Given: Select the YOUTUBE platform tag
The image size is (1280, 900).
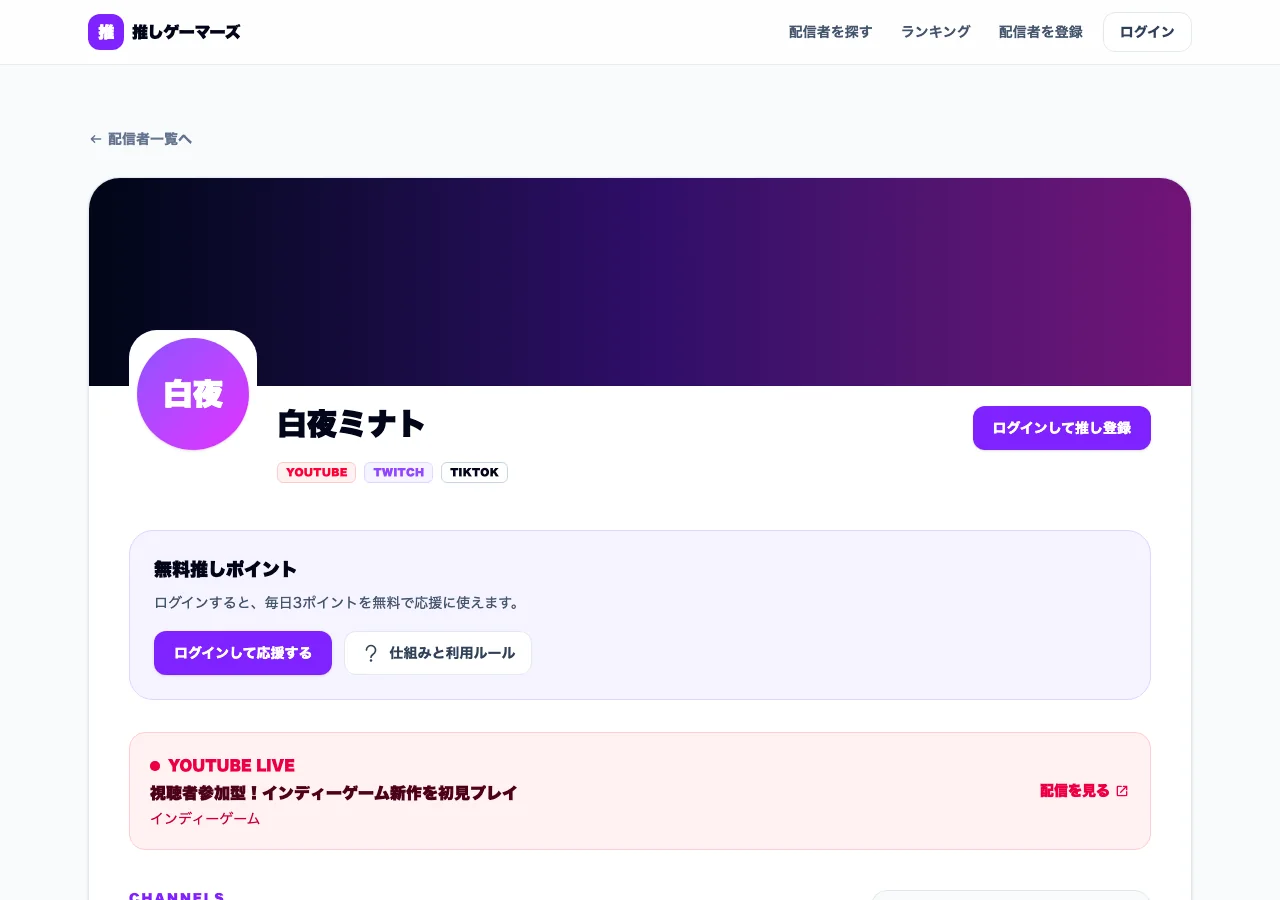Looking at the screenshot, I should pos(316,472).
